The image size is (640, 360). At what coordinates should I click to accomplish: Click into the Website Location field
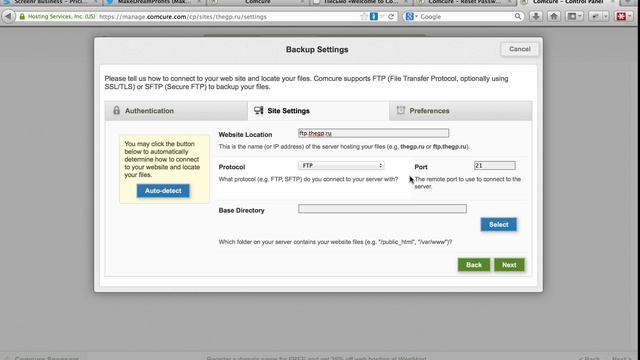pos(373,133)
